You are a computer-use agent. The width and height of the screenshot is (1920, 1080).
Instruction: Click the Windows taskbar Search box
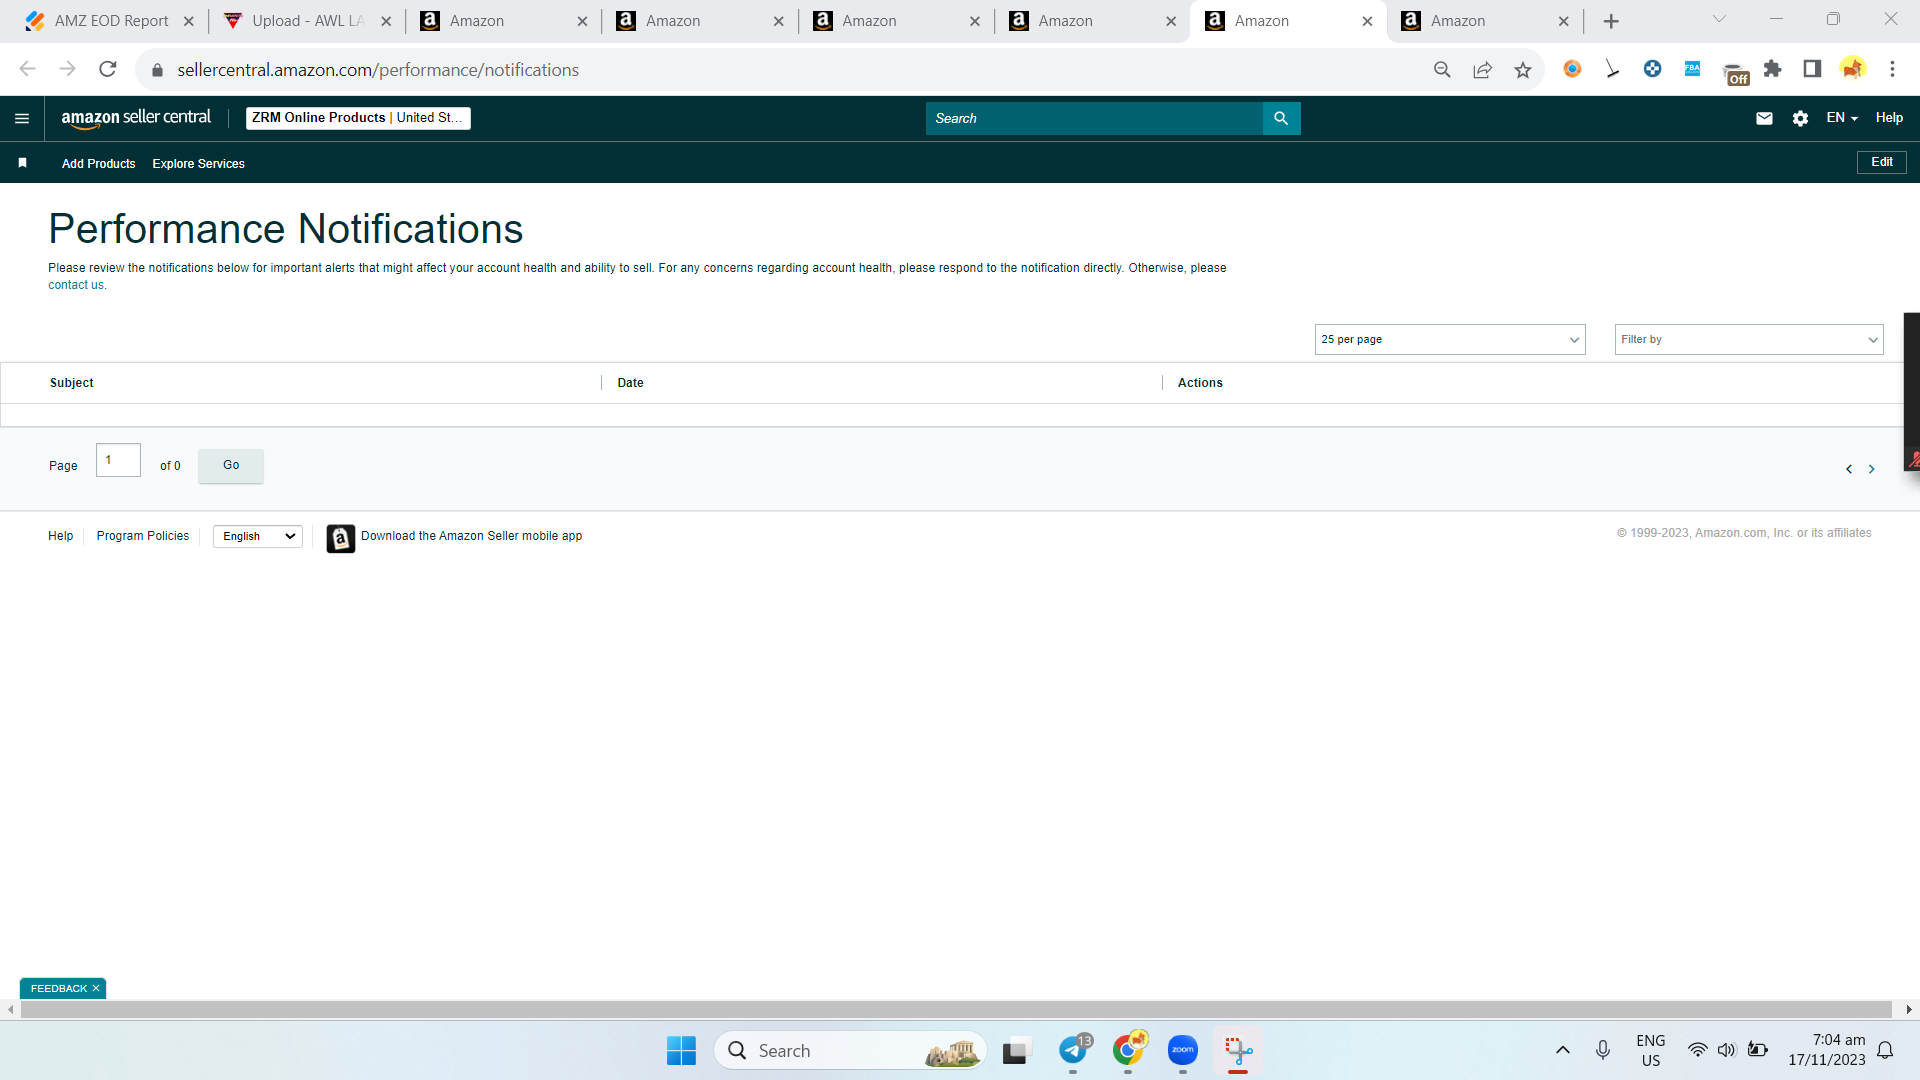850,1051
